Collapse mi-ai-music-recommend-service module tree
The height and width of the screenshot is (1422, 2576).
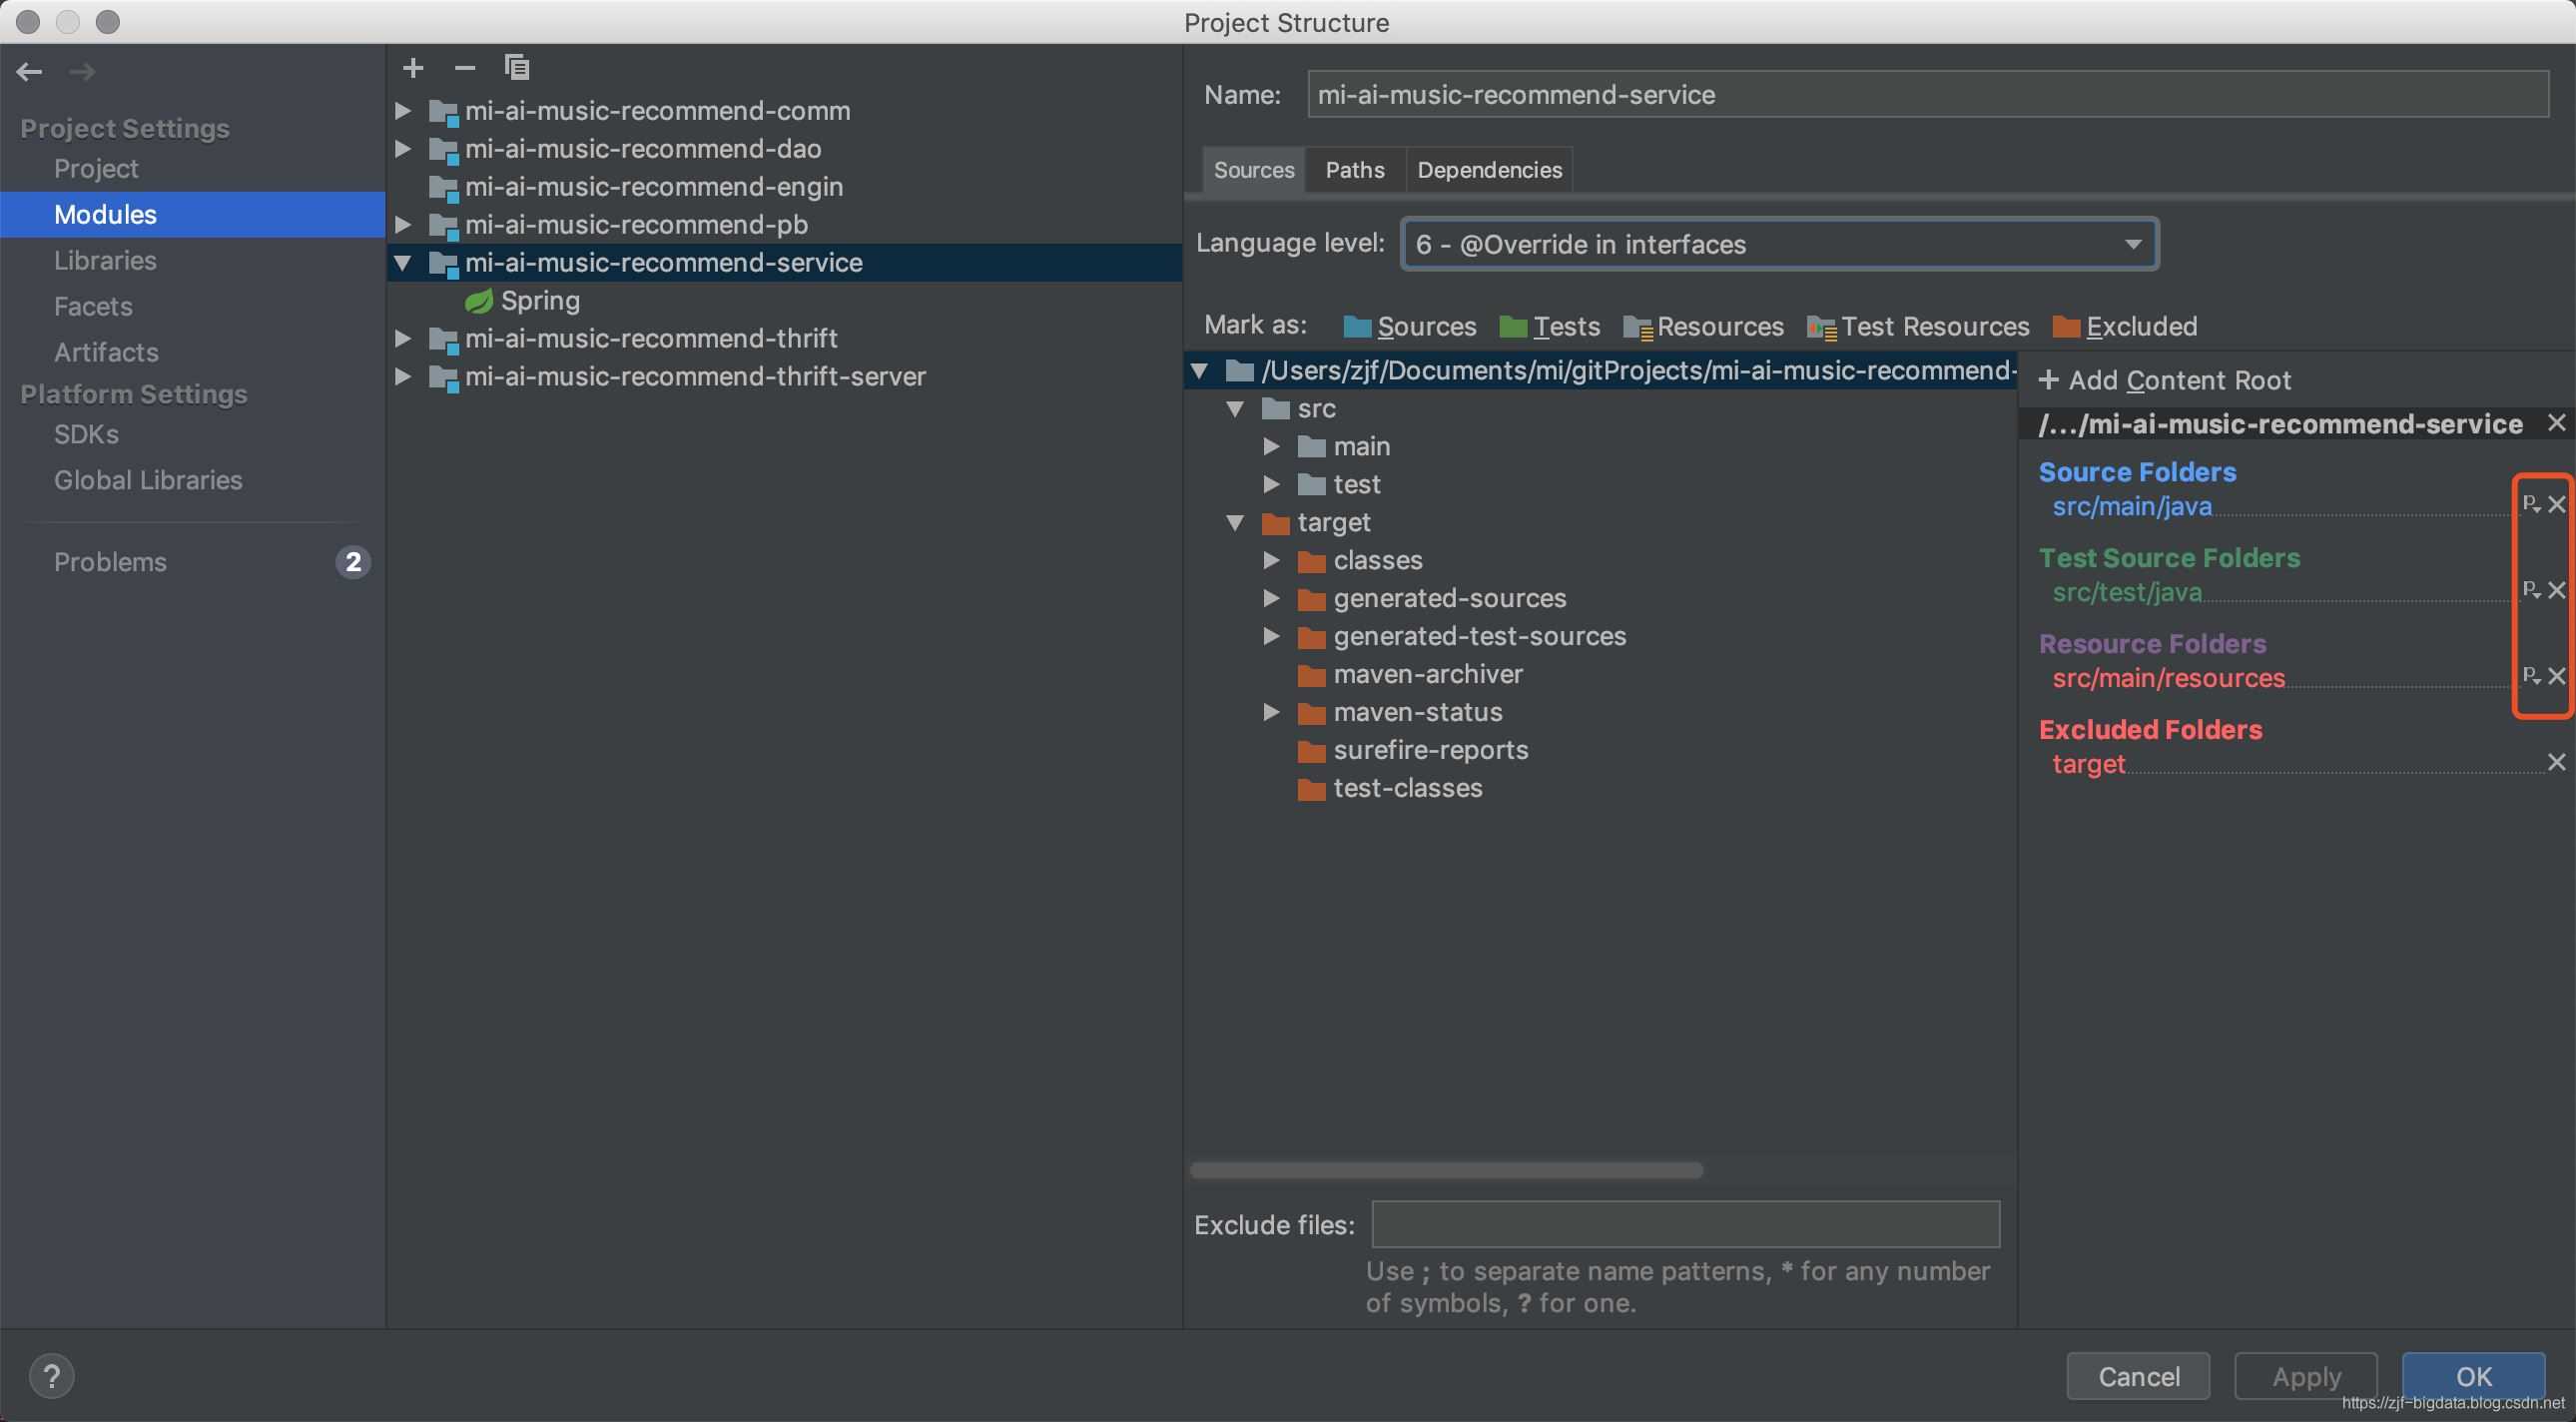point(404,263)
